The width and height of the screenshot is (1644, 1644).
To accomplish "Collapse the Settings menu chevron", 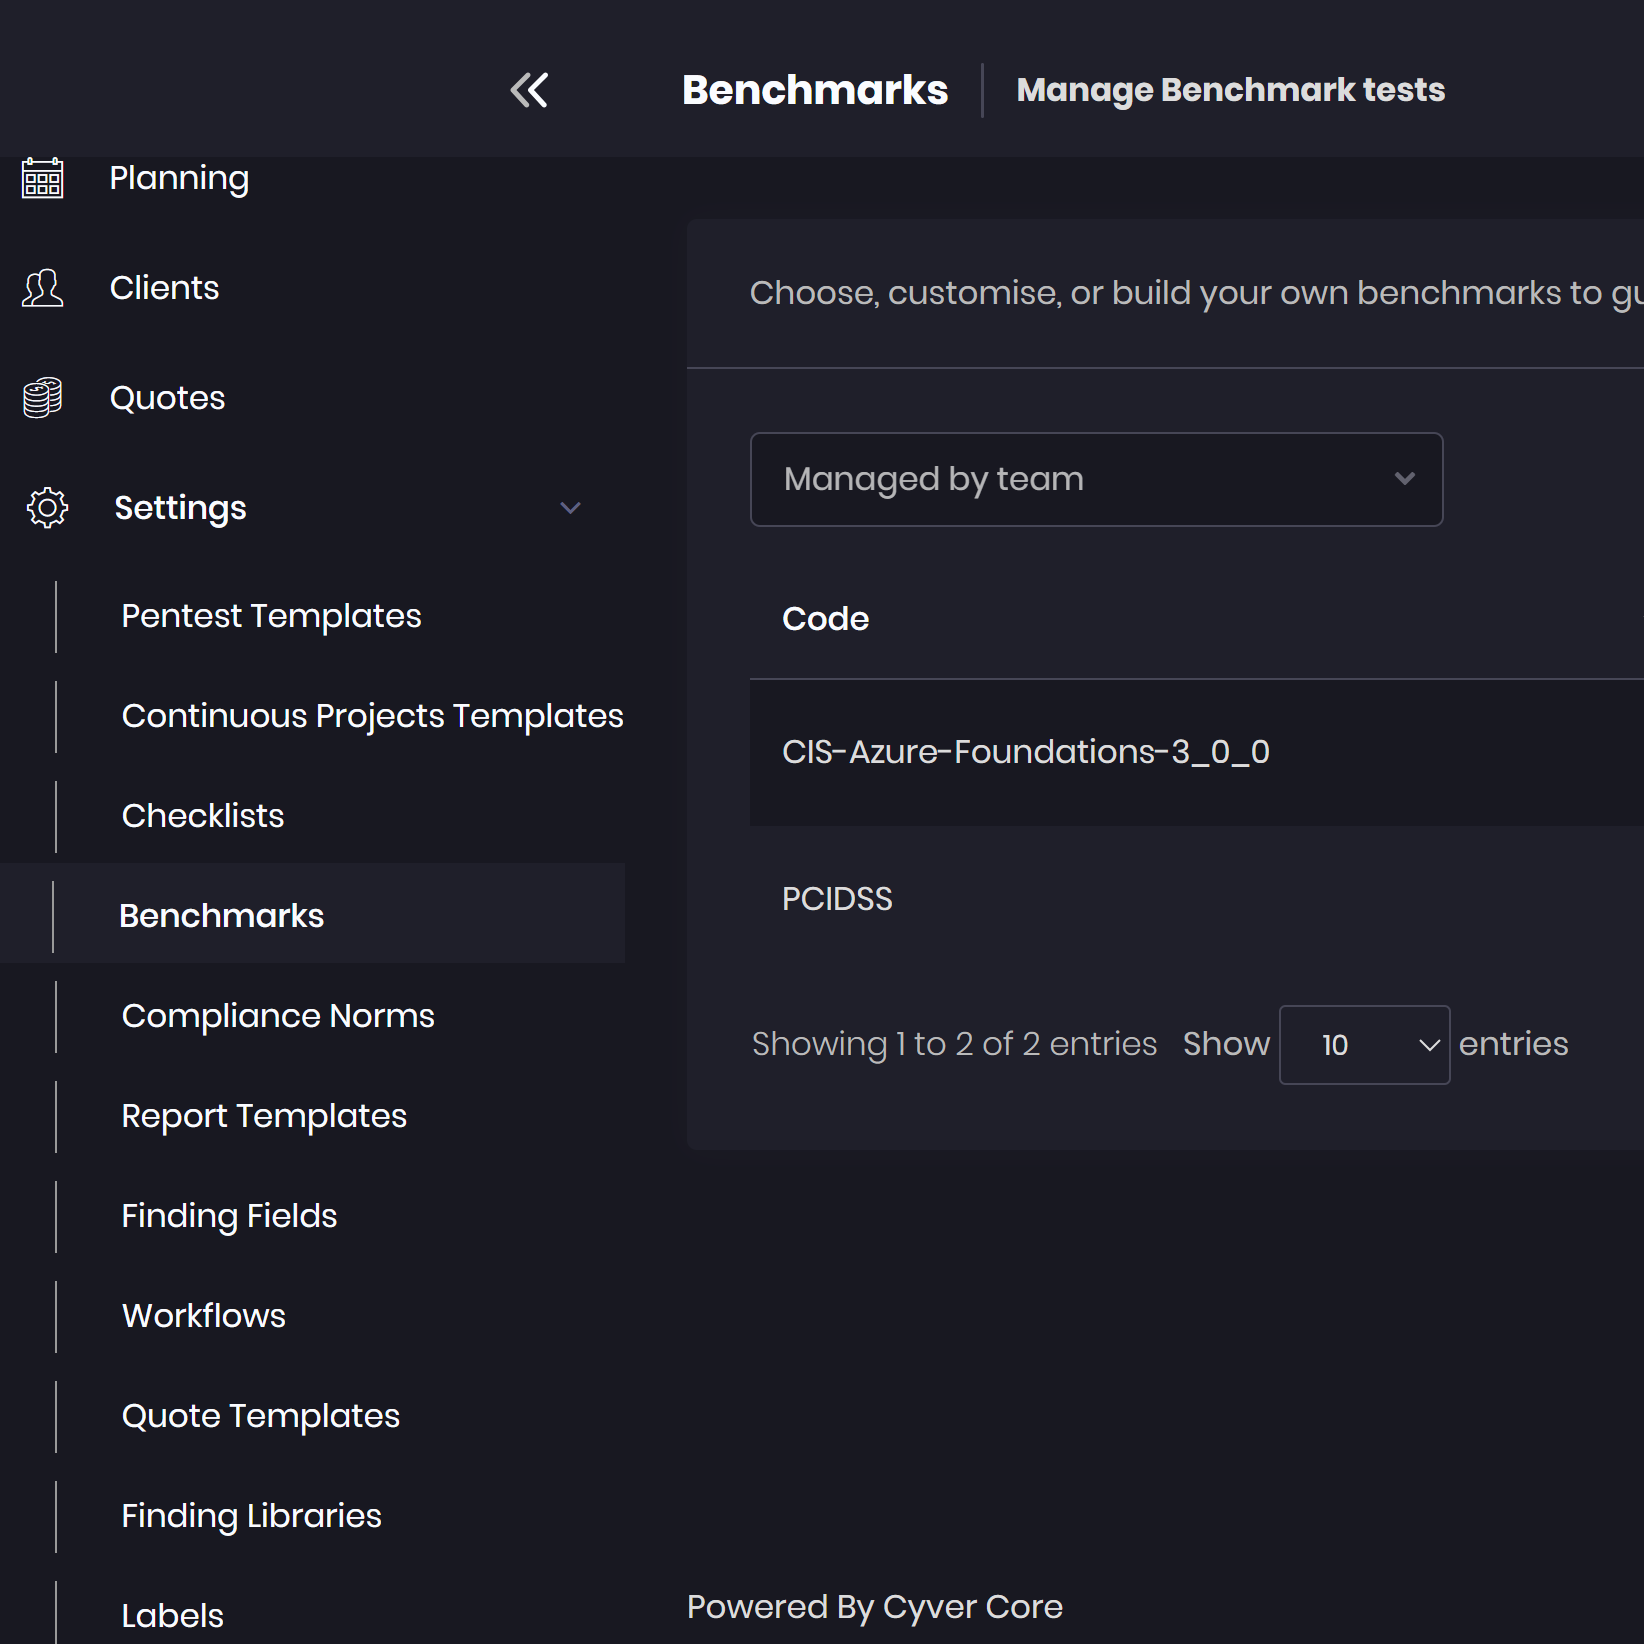I will click(x=570, y=508).
